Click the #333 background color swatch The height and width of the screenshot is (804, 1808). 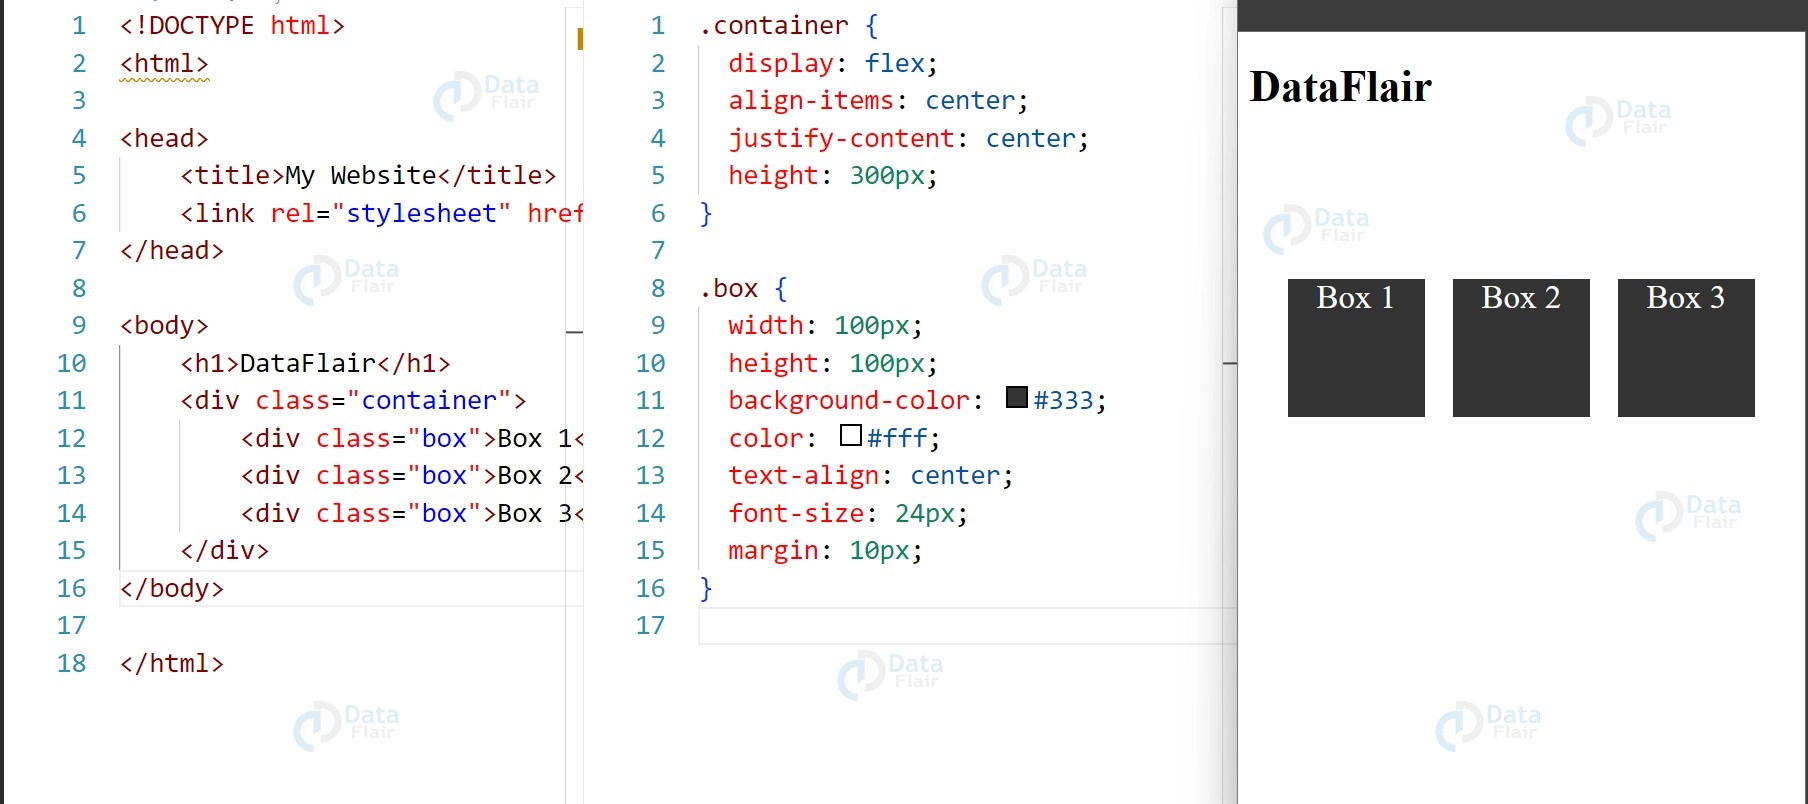pos(1017,397)
